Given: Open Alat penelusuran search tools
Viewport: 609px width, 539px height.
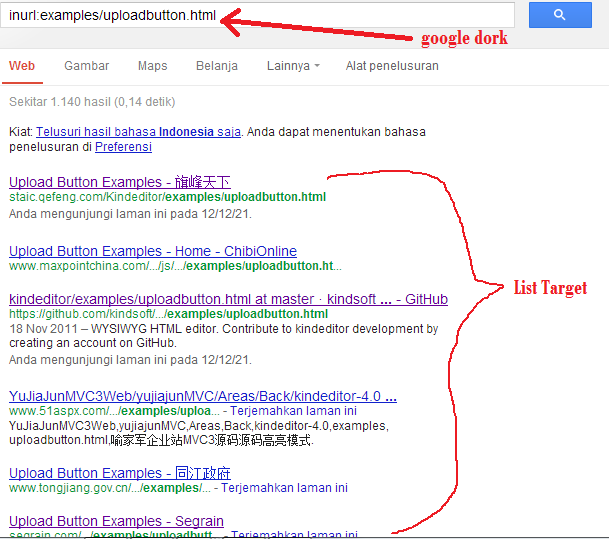Looking at the screenshot, I should click(x=392, y=66).
